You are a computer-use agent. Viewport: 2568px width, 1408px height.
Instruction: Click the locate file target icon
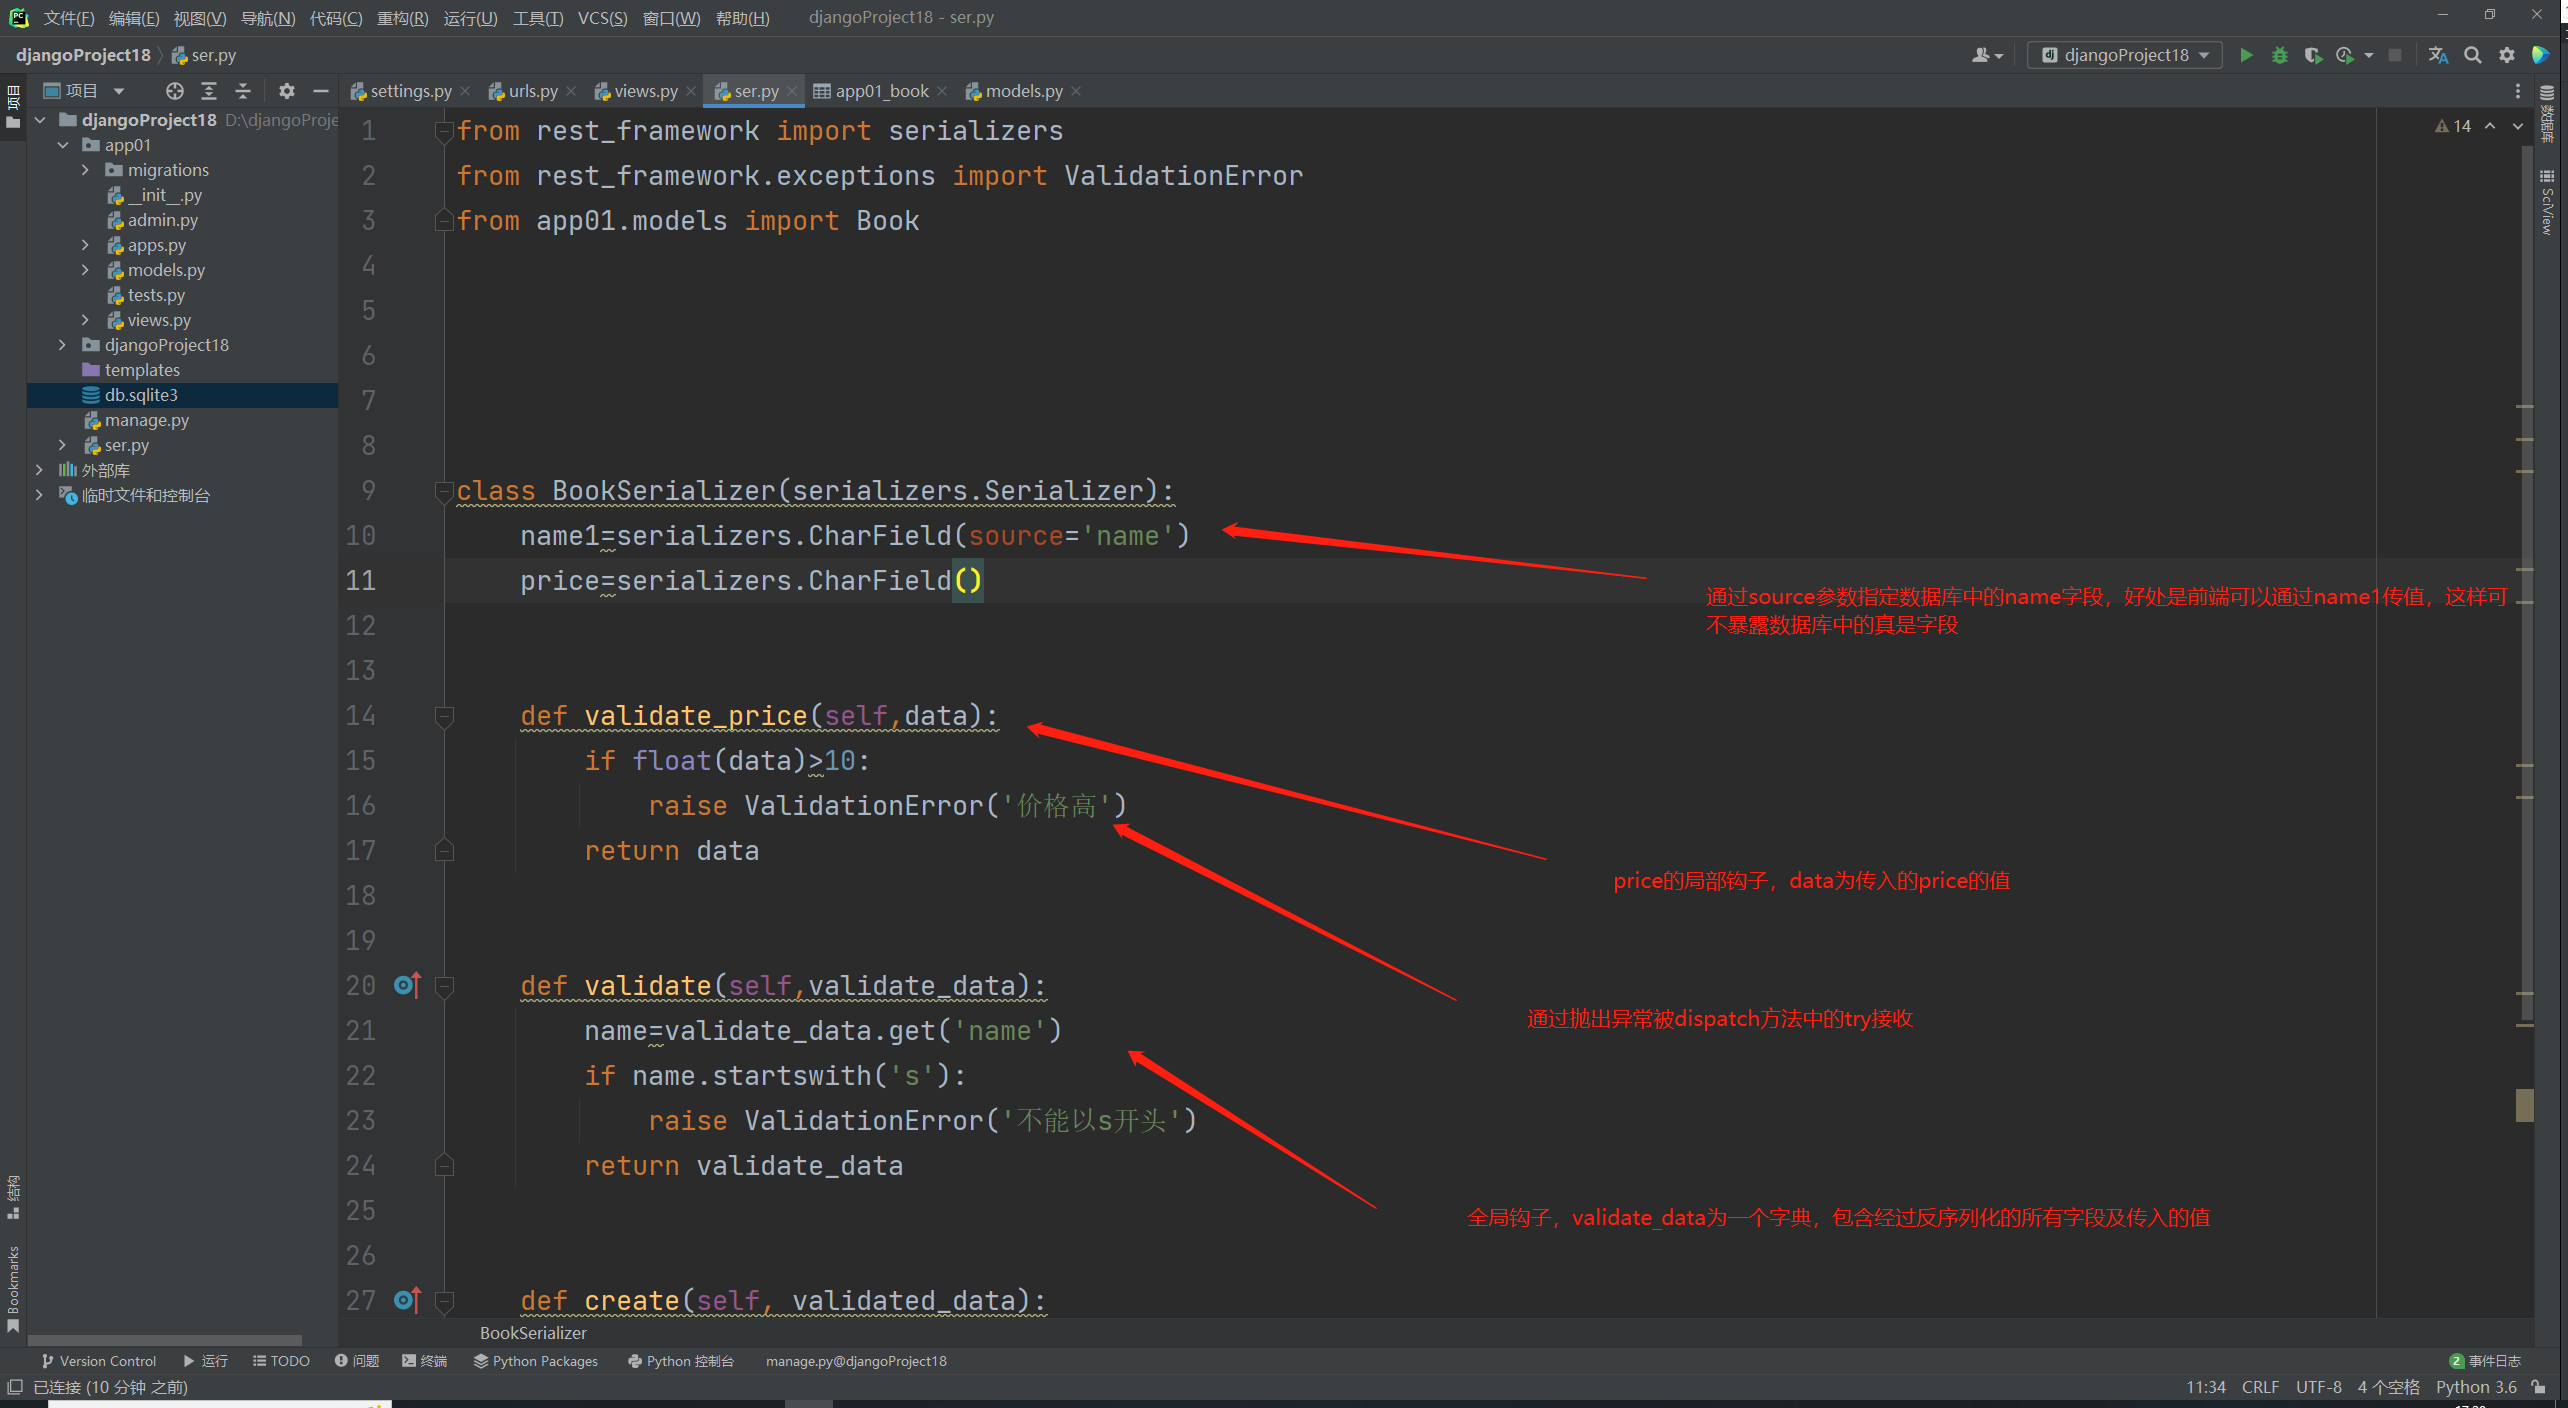coord(175,91)
